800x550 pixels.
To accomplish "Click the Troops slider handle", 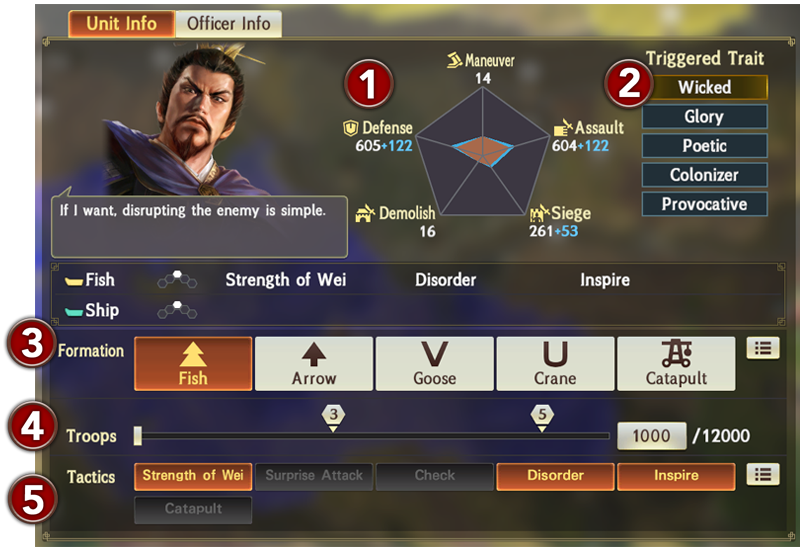I will (x=138, y=436).
